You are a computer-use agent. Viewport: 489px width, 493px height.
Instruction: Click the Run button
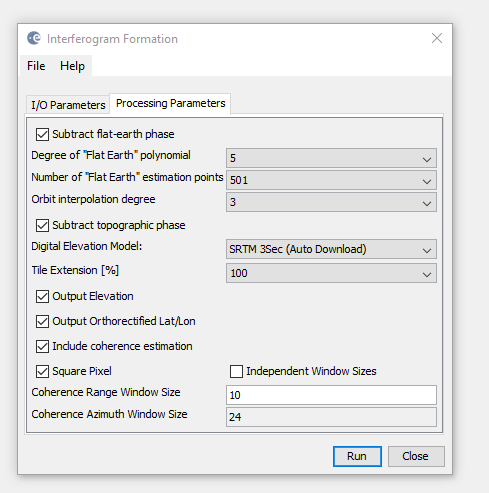click(x=357, y=456)
